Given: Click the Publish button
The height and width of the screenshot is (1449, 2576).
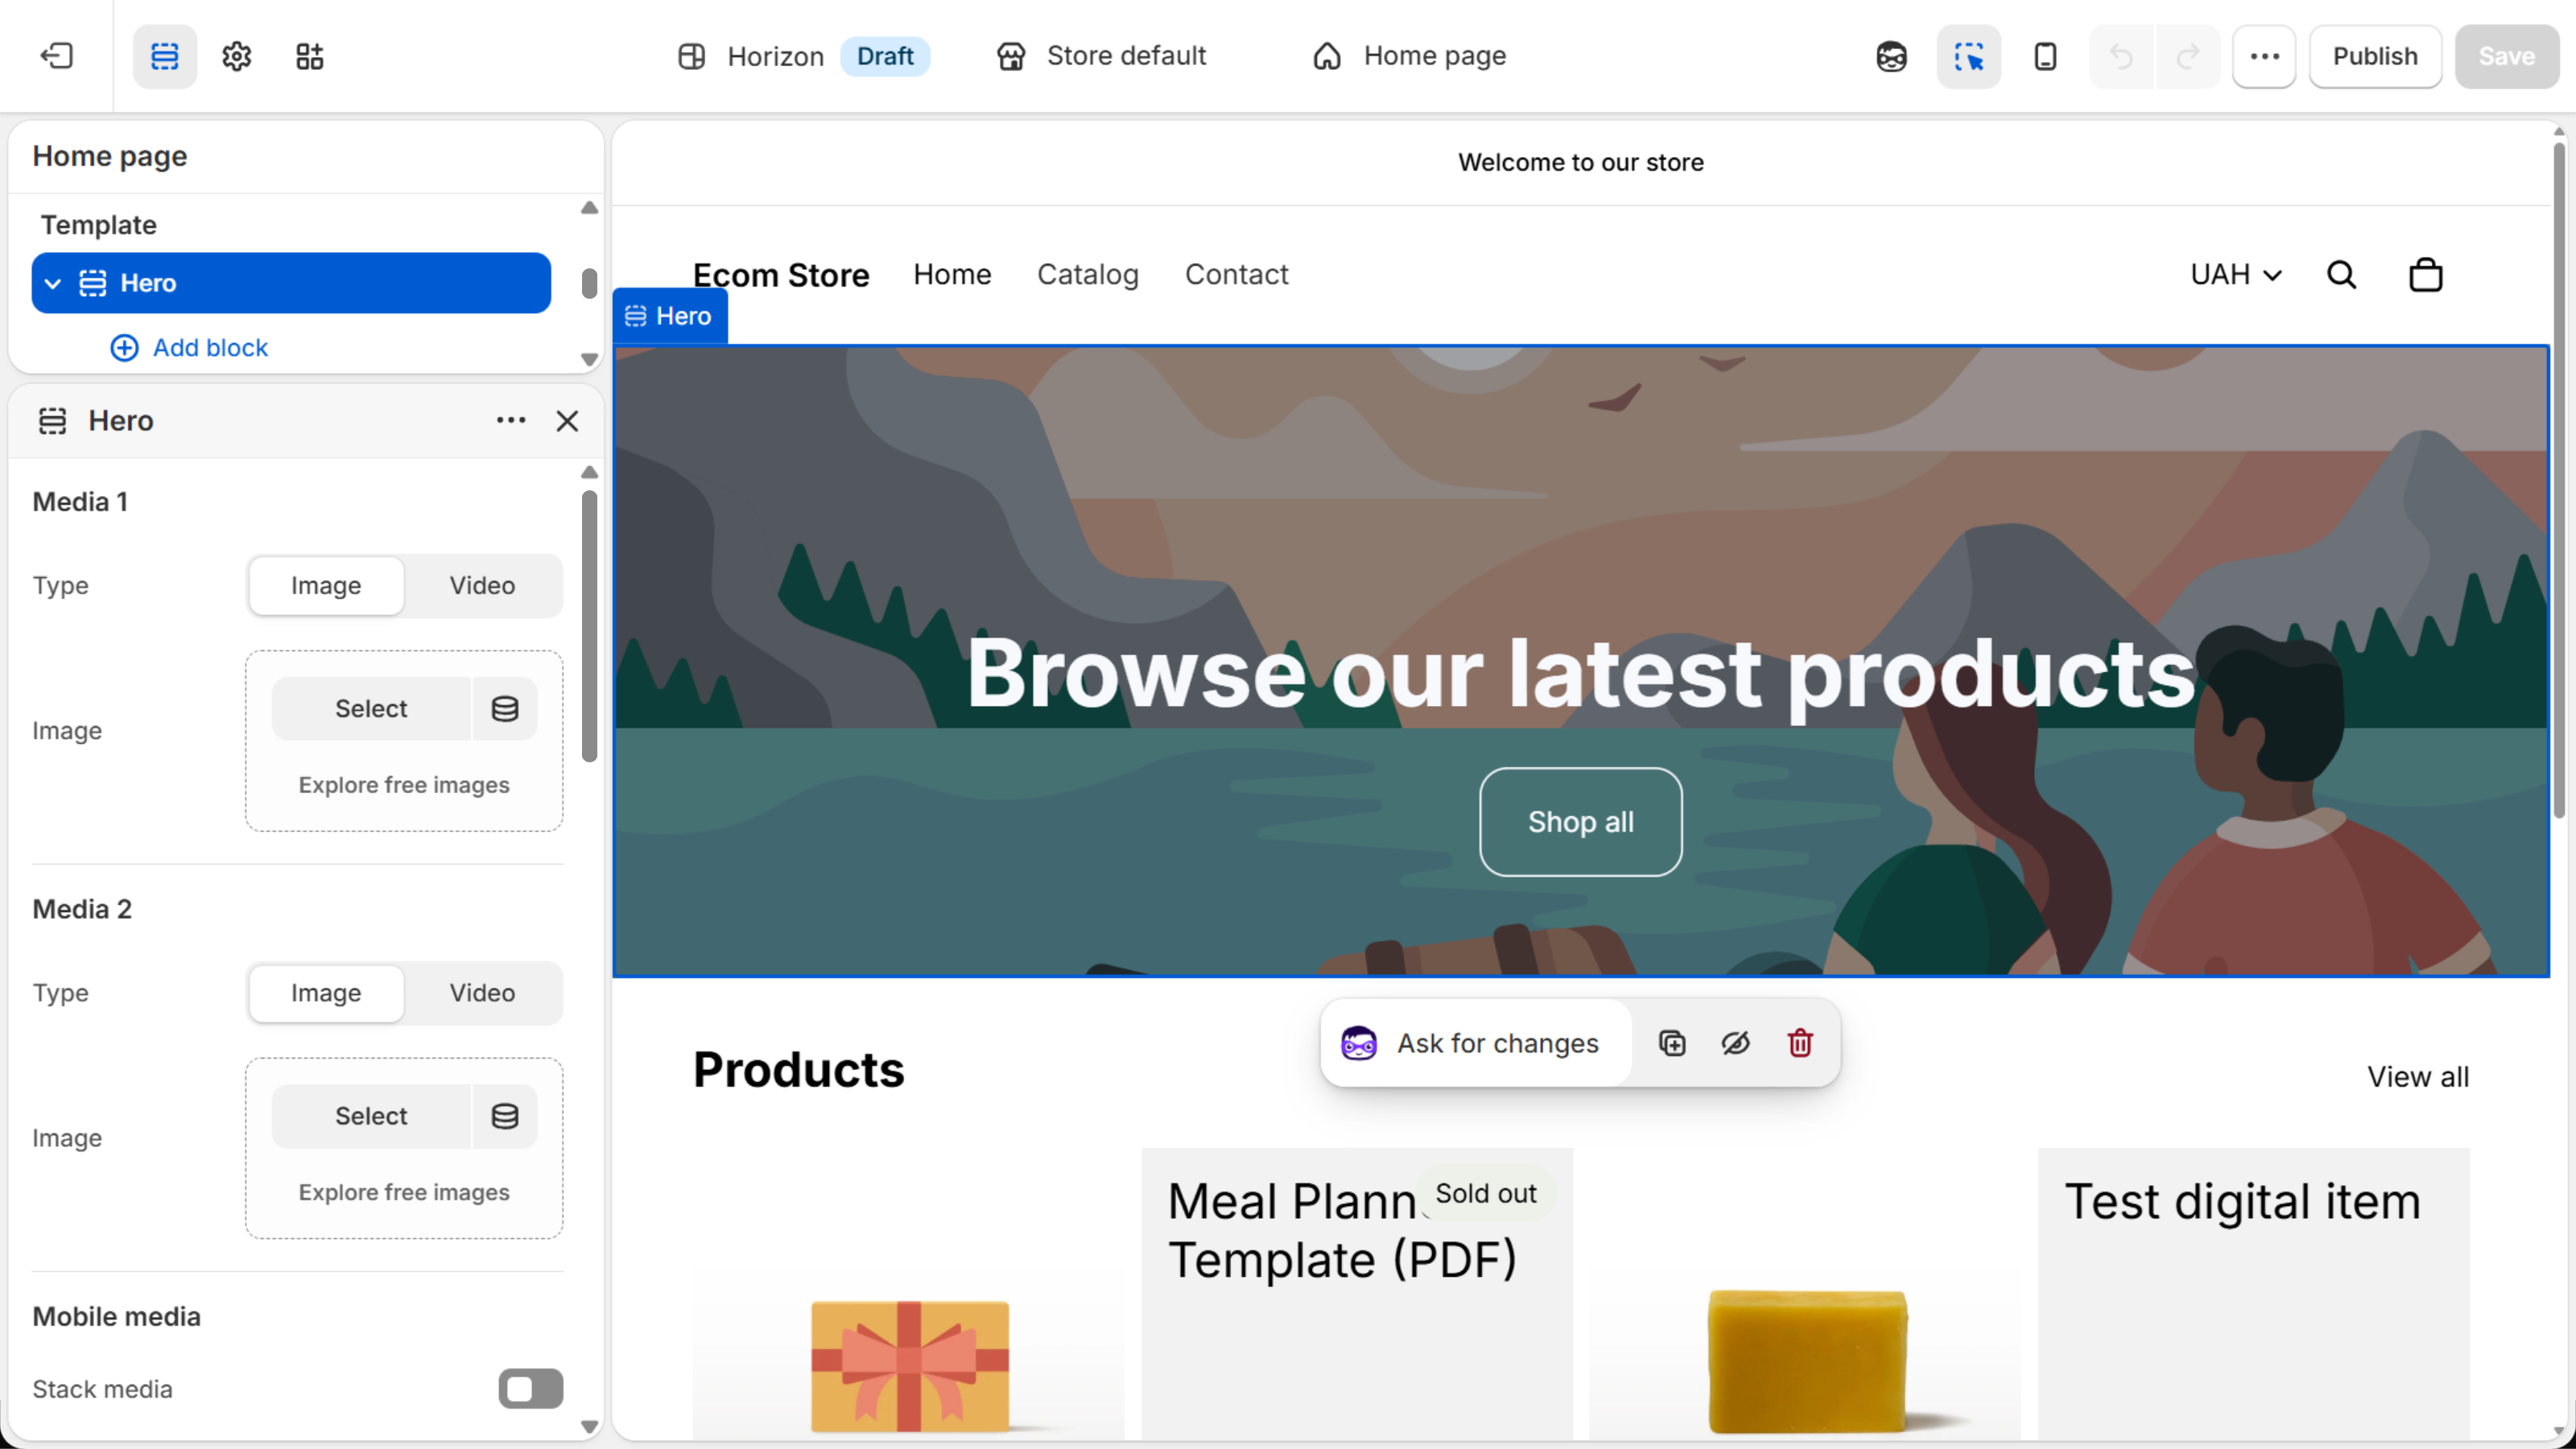Looking at the screenshot, I should 2375,56.
